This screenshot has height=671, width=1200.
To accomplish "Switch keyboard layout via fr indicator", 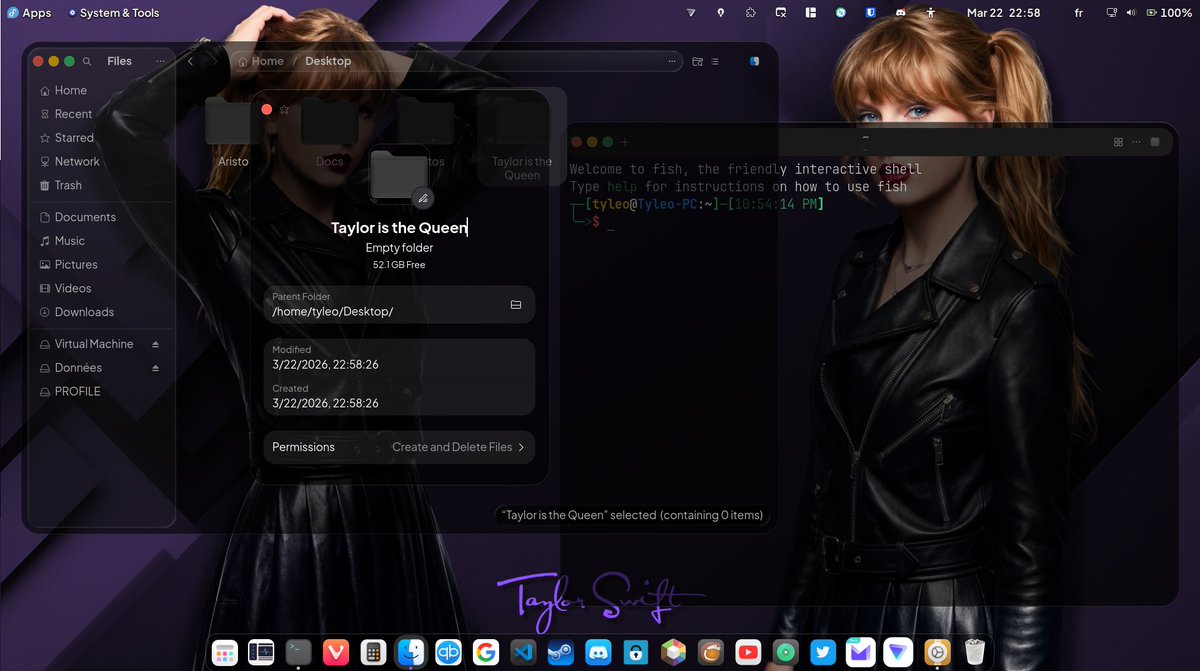I will pyautogui.click(x=1078, y=13).
